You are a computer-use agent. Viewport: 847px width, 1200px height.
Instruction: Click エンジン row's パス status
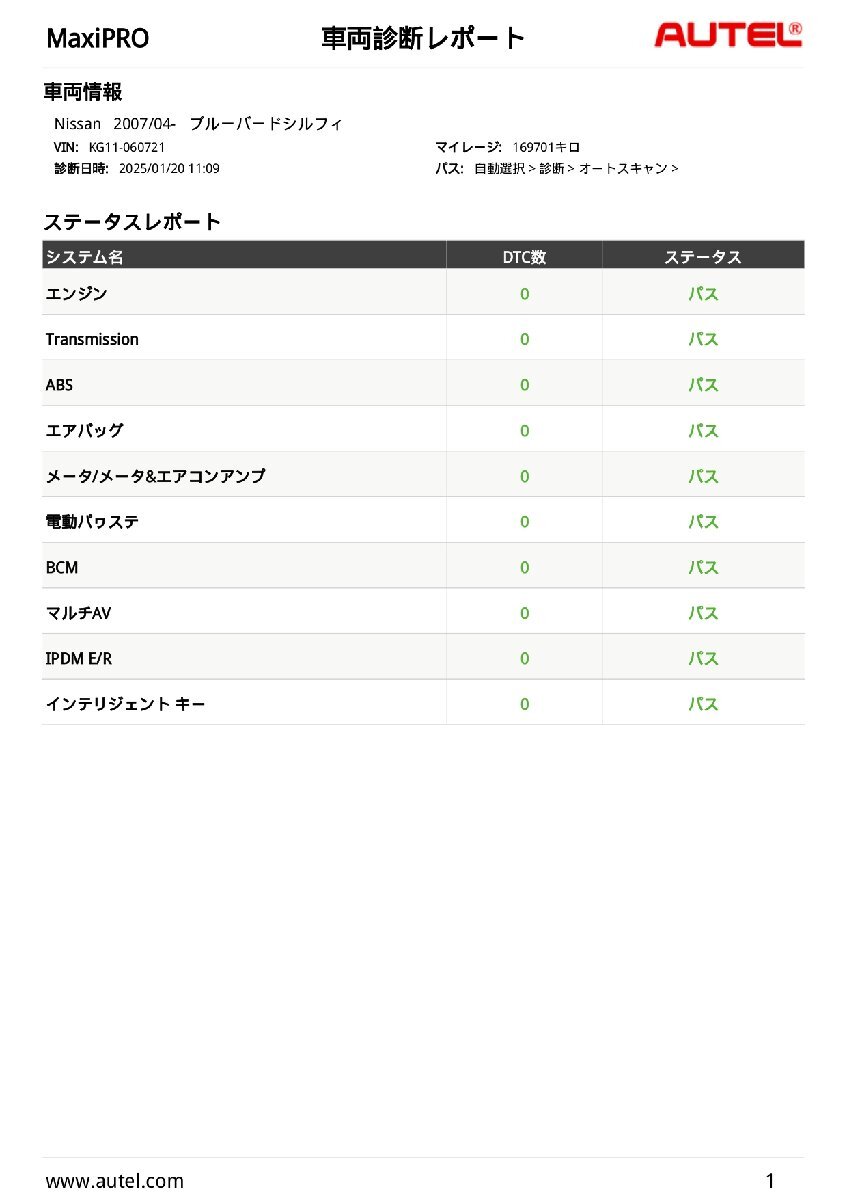(703, 294)
